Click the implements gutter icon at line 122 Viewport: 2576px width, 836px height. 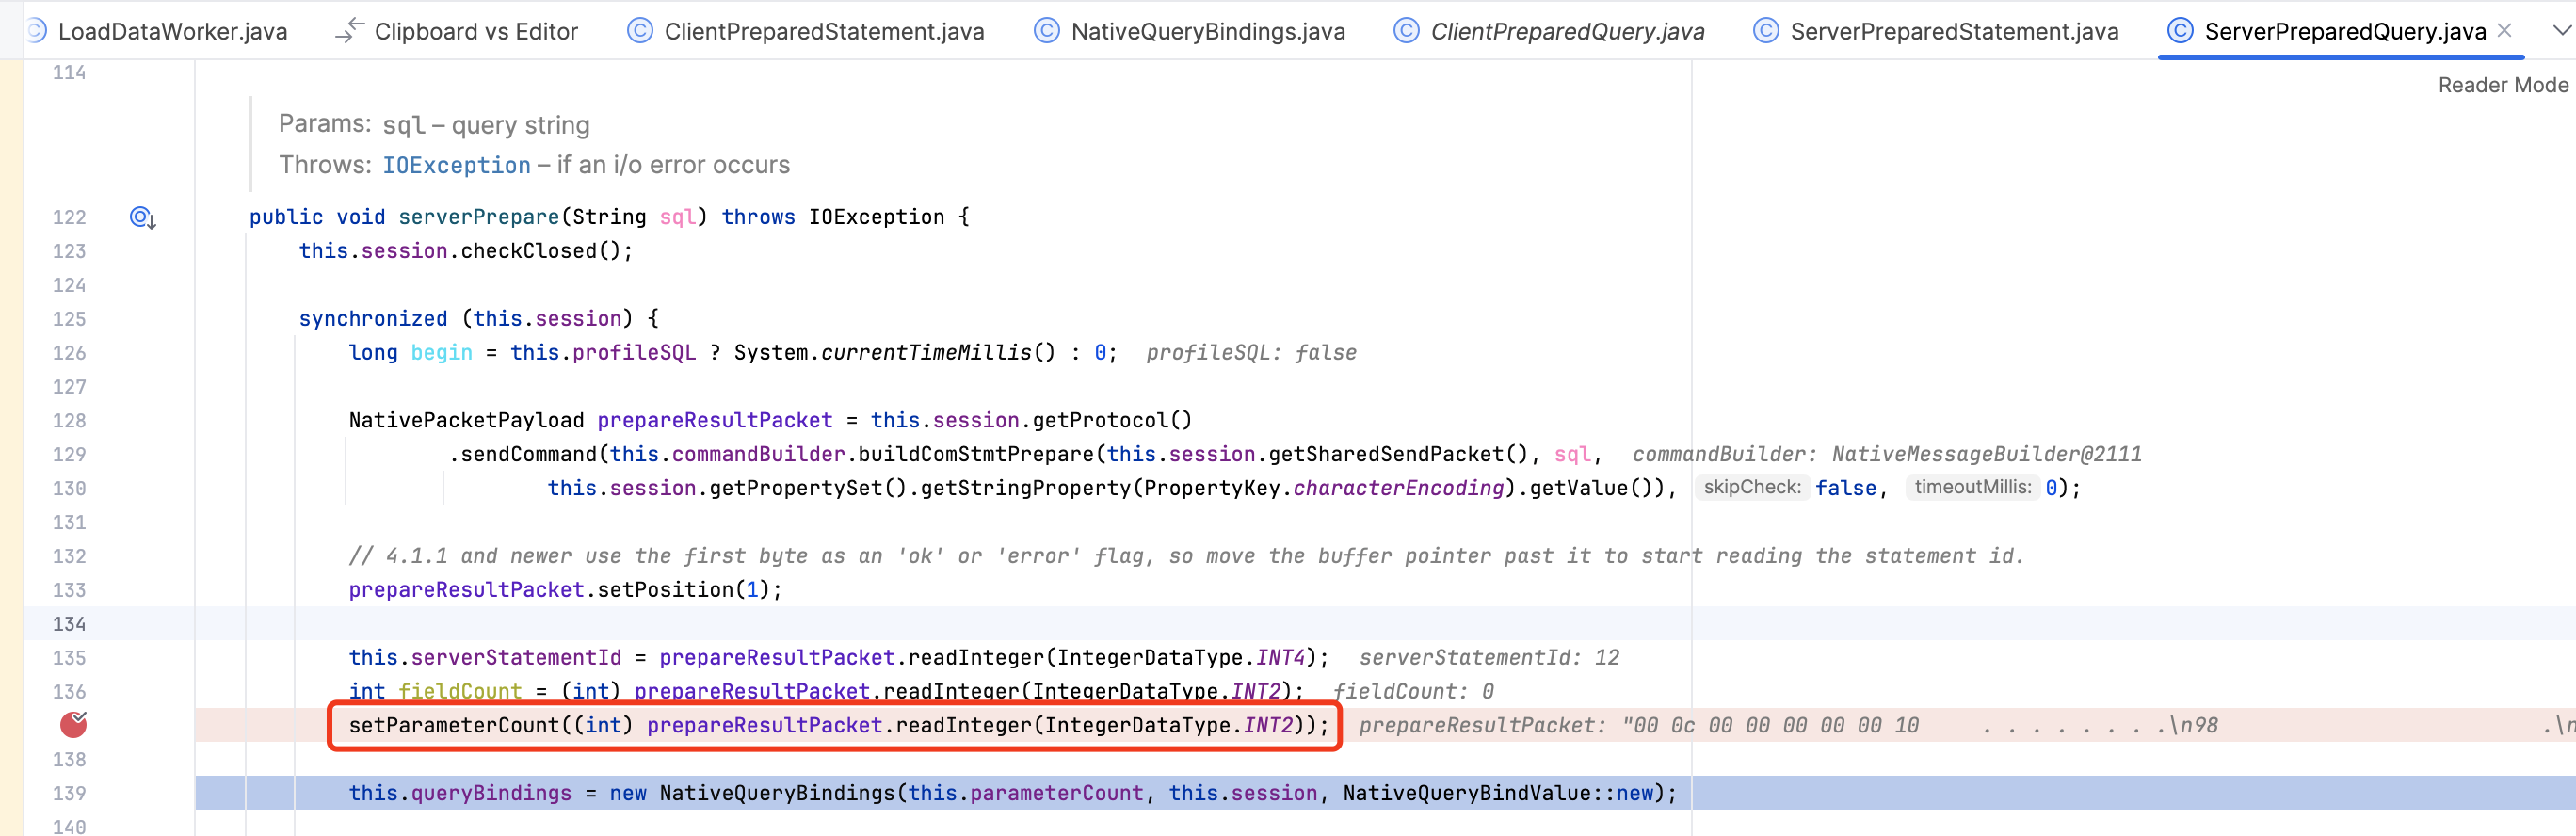click(142, 217)
